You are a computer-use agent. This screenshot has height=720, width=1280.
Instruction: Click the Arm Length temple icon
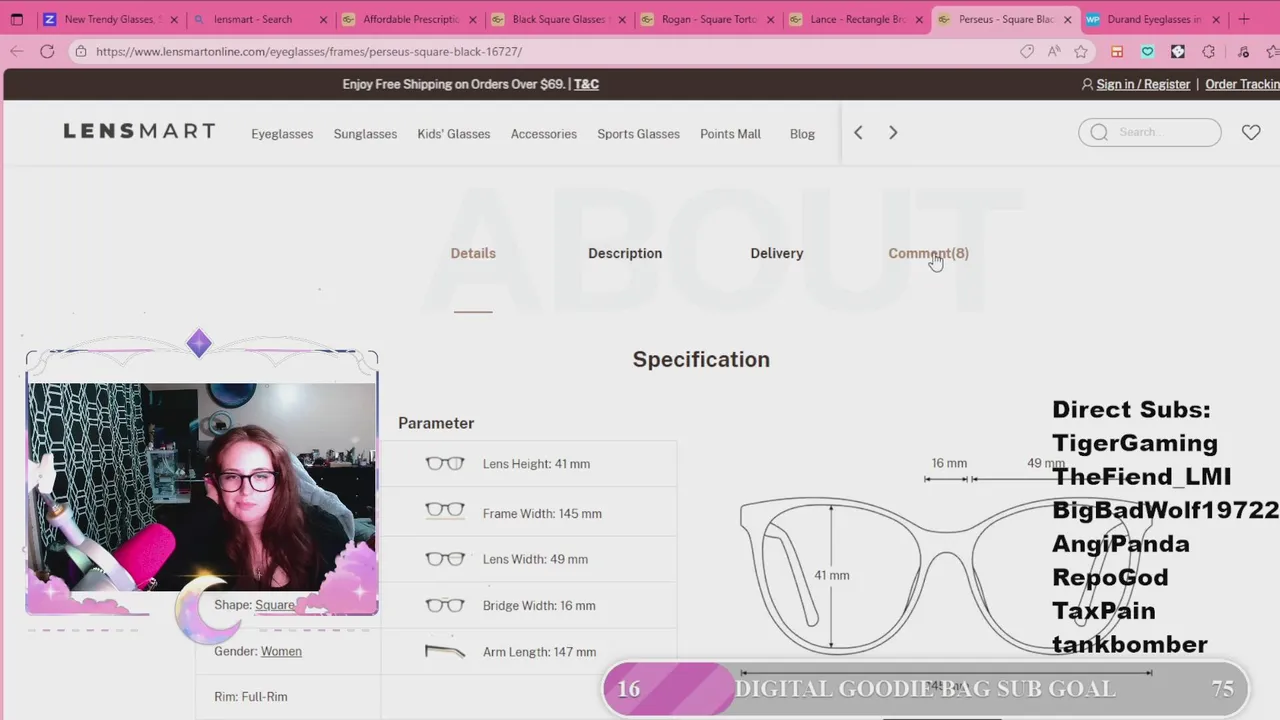click(445, 651)
